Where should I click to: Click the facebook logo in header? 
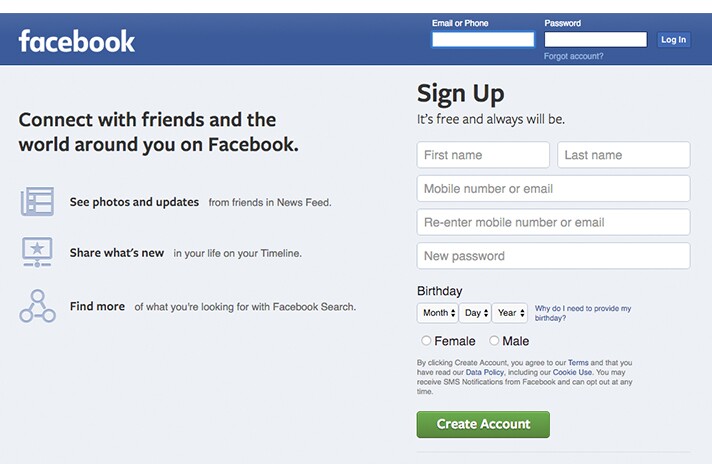77,41
